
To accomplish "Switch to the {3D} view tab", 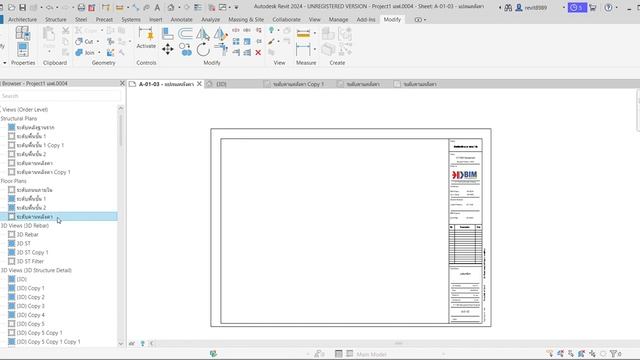I will pyautogui.click(x=221, y=84).
